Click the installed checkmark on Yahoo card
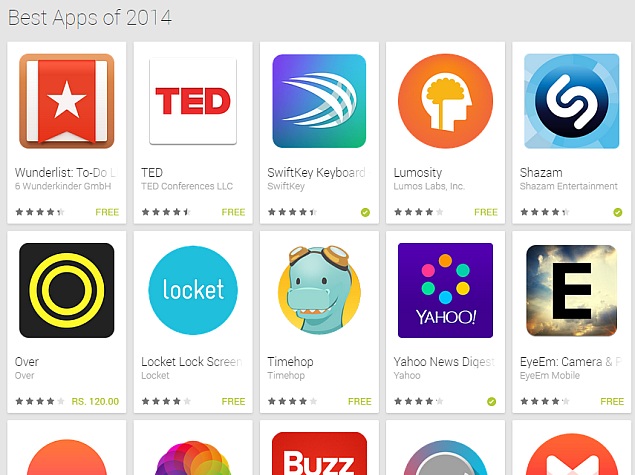This screenshot has width=635, height=475. click(x=492, y=401)
